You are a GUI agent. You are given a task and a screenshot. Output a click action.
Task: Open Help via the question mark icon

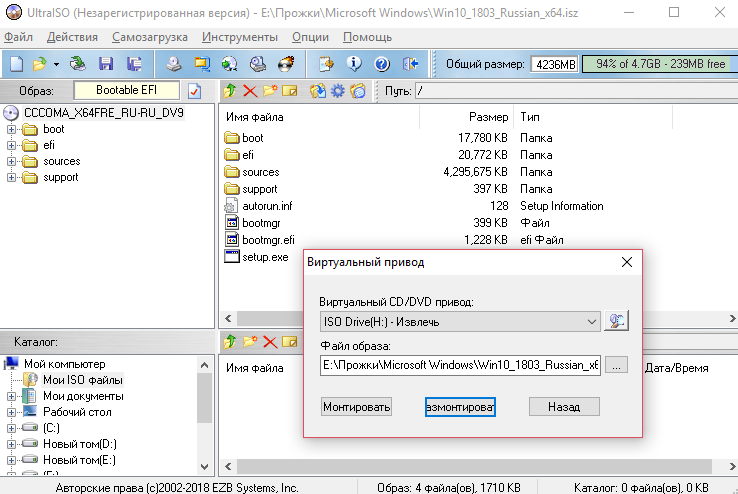(x=382, y=64)
